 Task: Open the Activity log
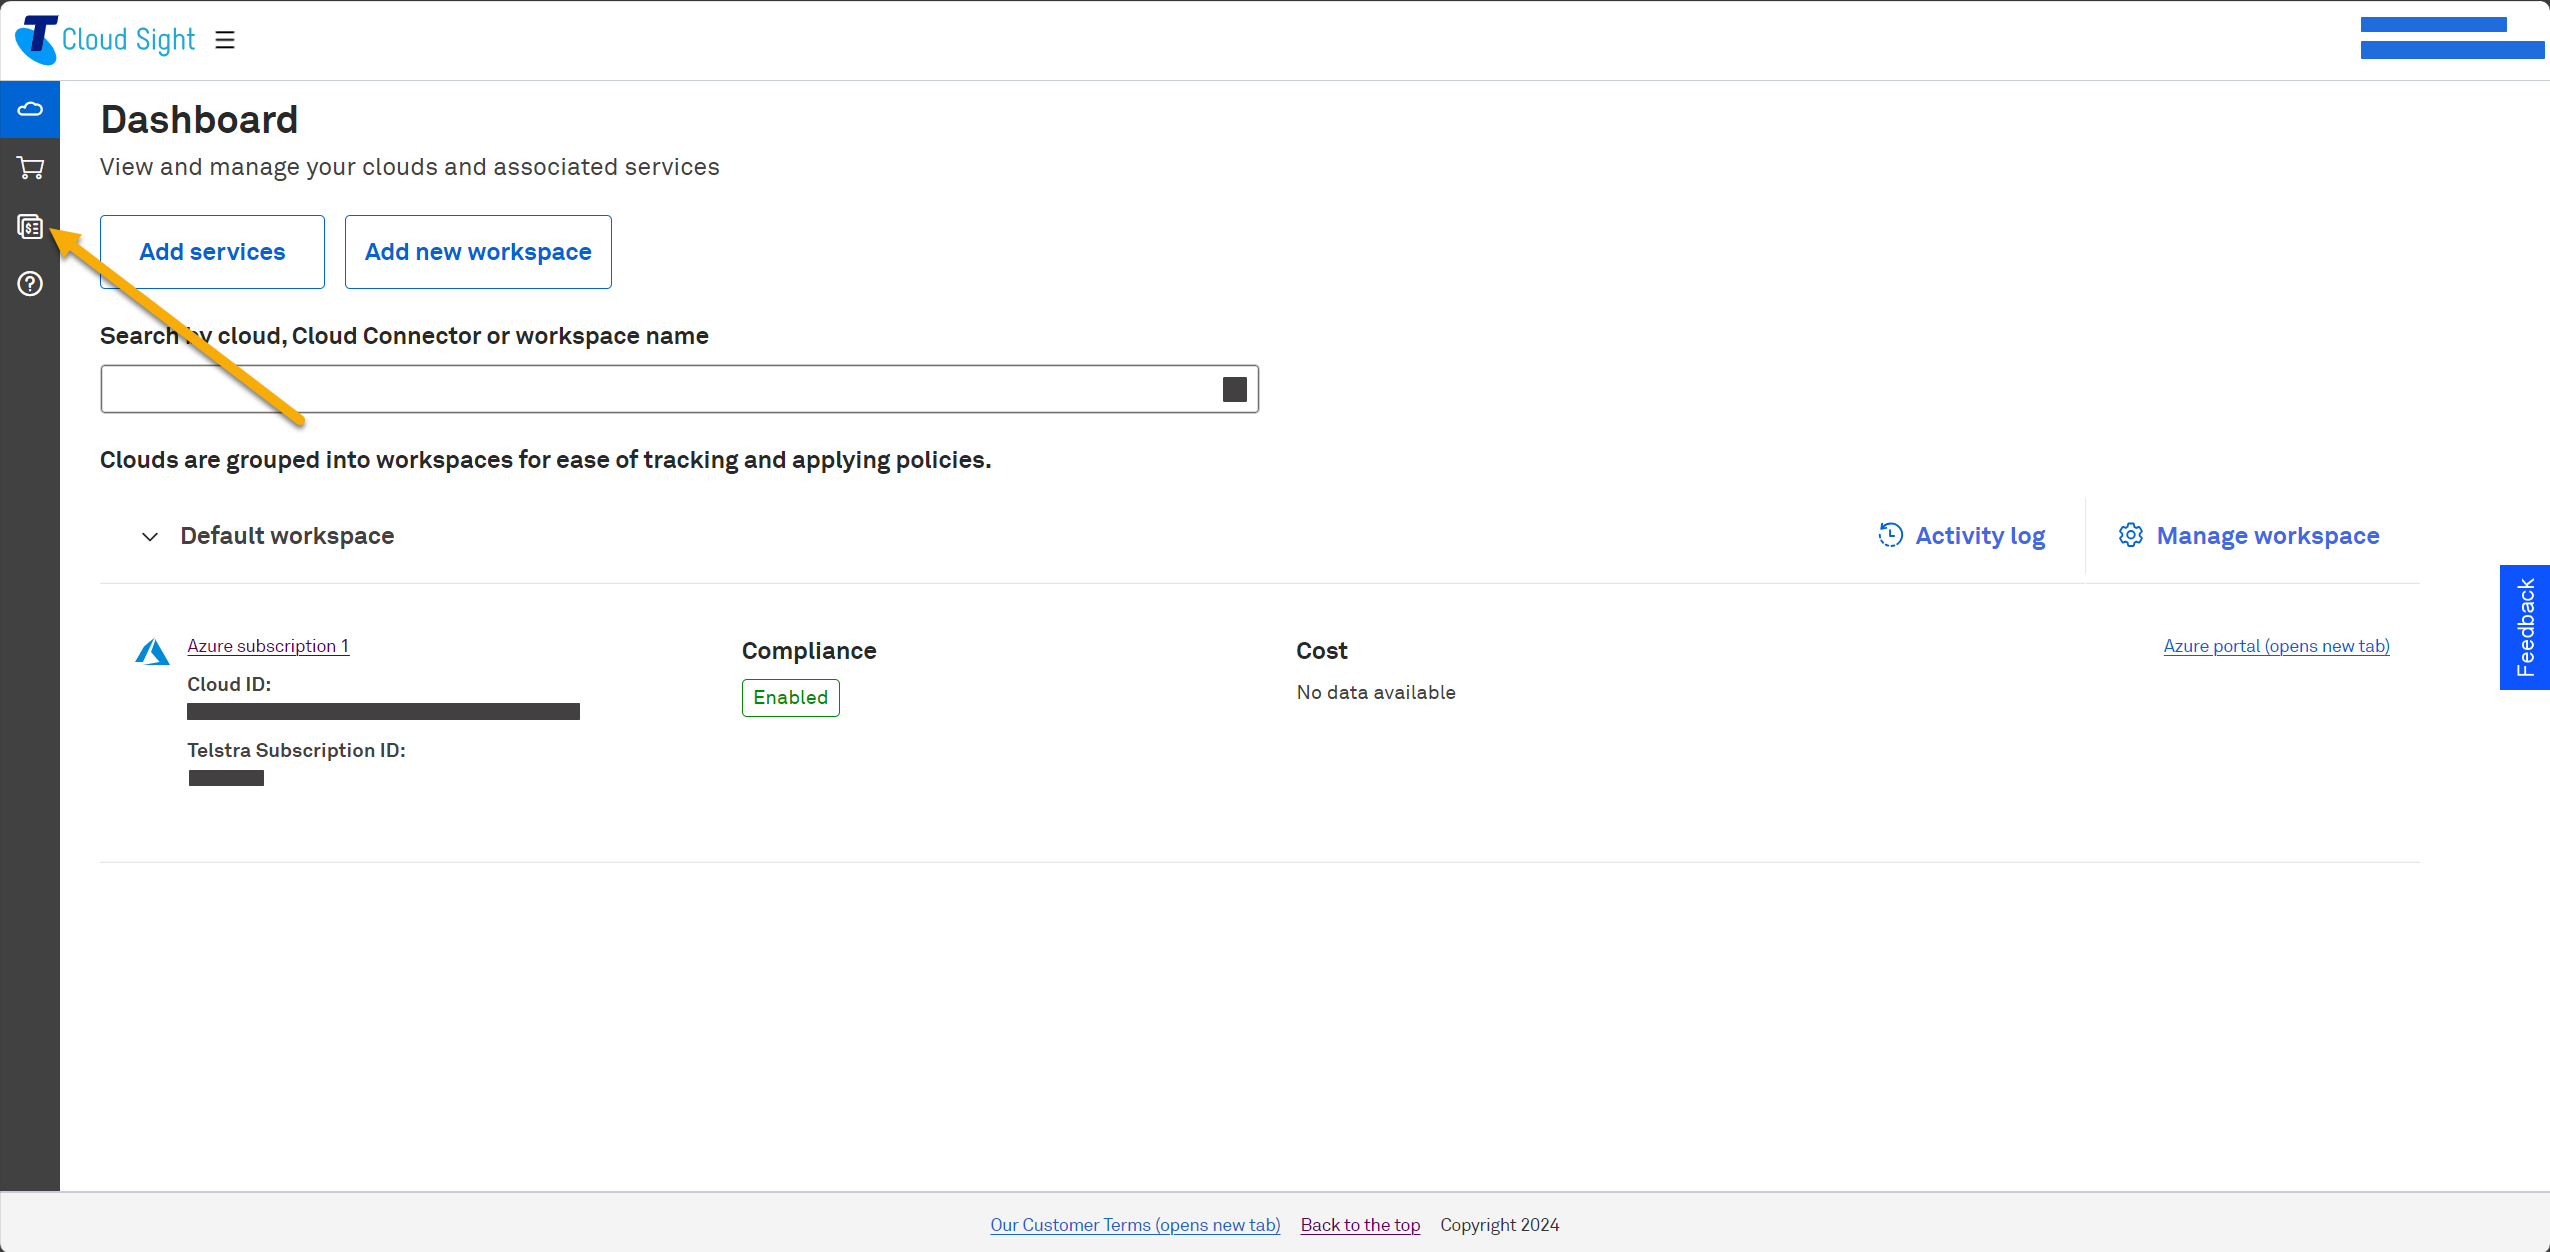[1962, 536]
